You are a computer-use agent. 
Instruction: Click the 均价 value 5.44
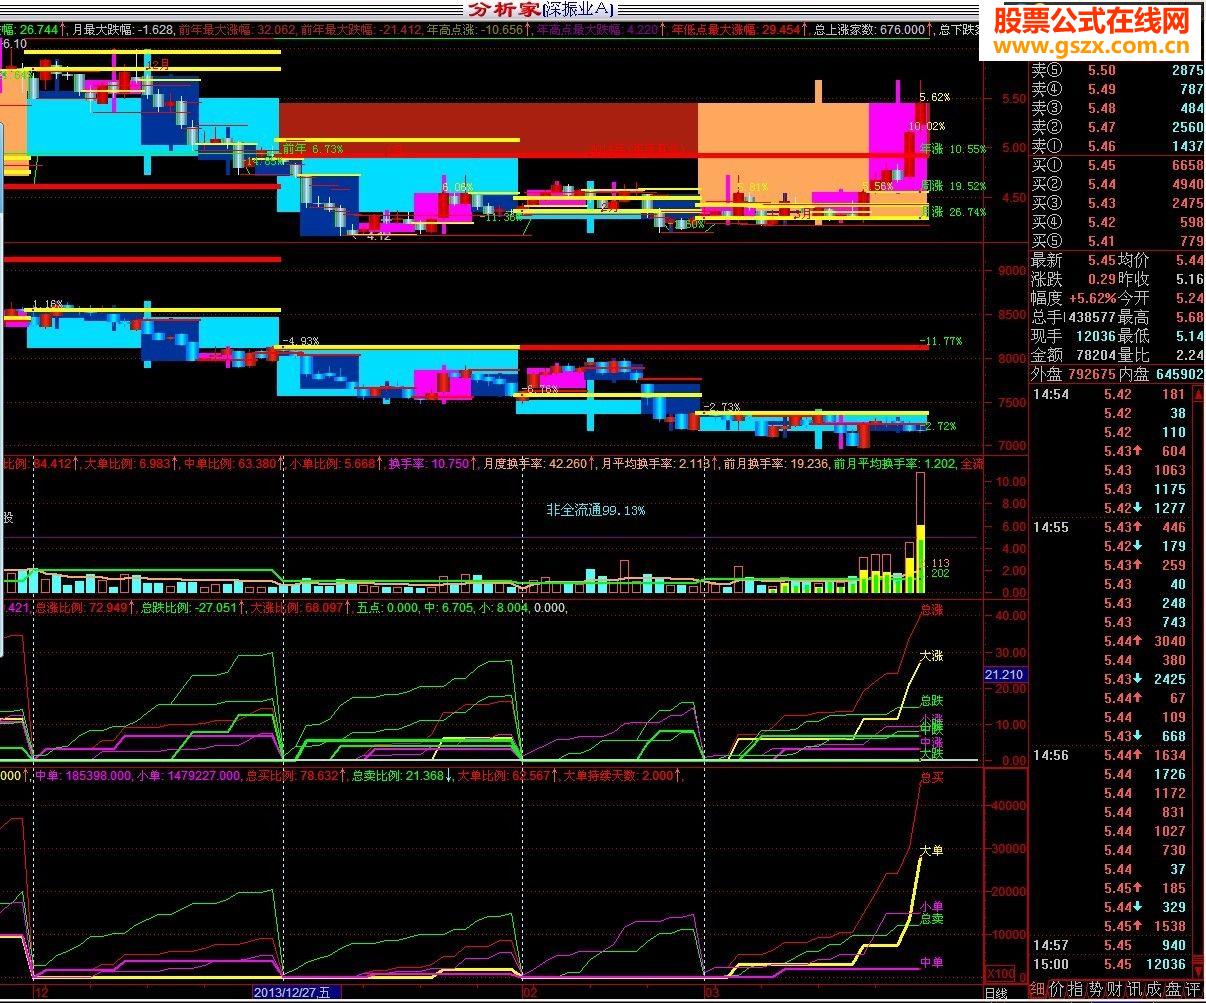tap(1189, 260)
